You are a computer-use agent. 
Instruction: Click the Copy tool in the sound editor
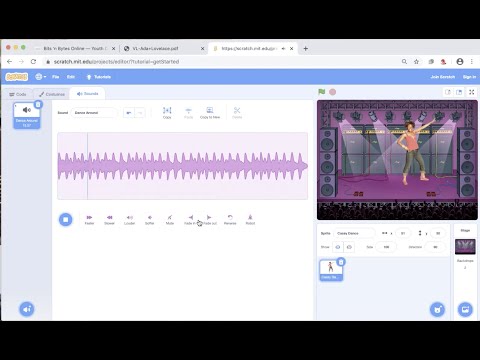(x=167, y=113)
